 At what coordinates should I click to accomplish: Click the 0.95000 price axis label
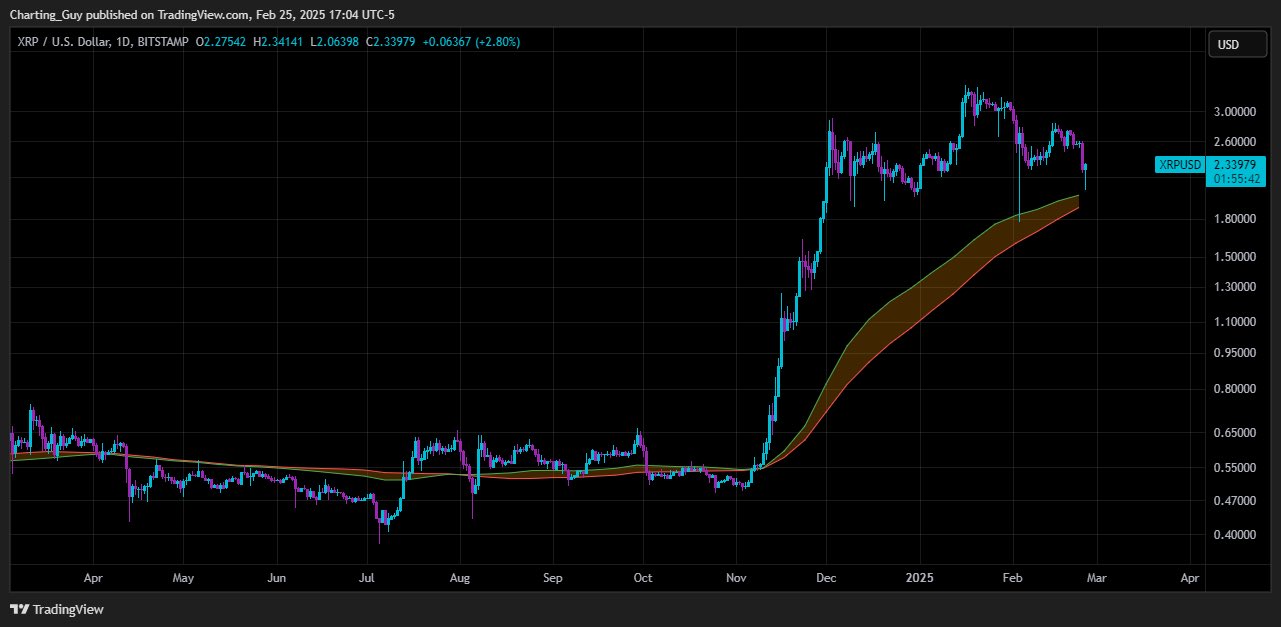1233,353
